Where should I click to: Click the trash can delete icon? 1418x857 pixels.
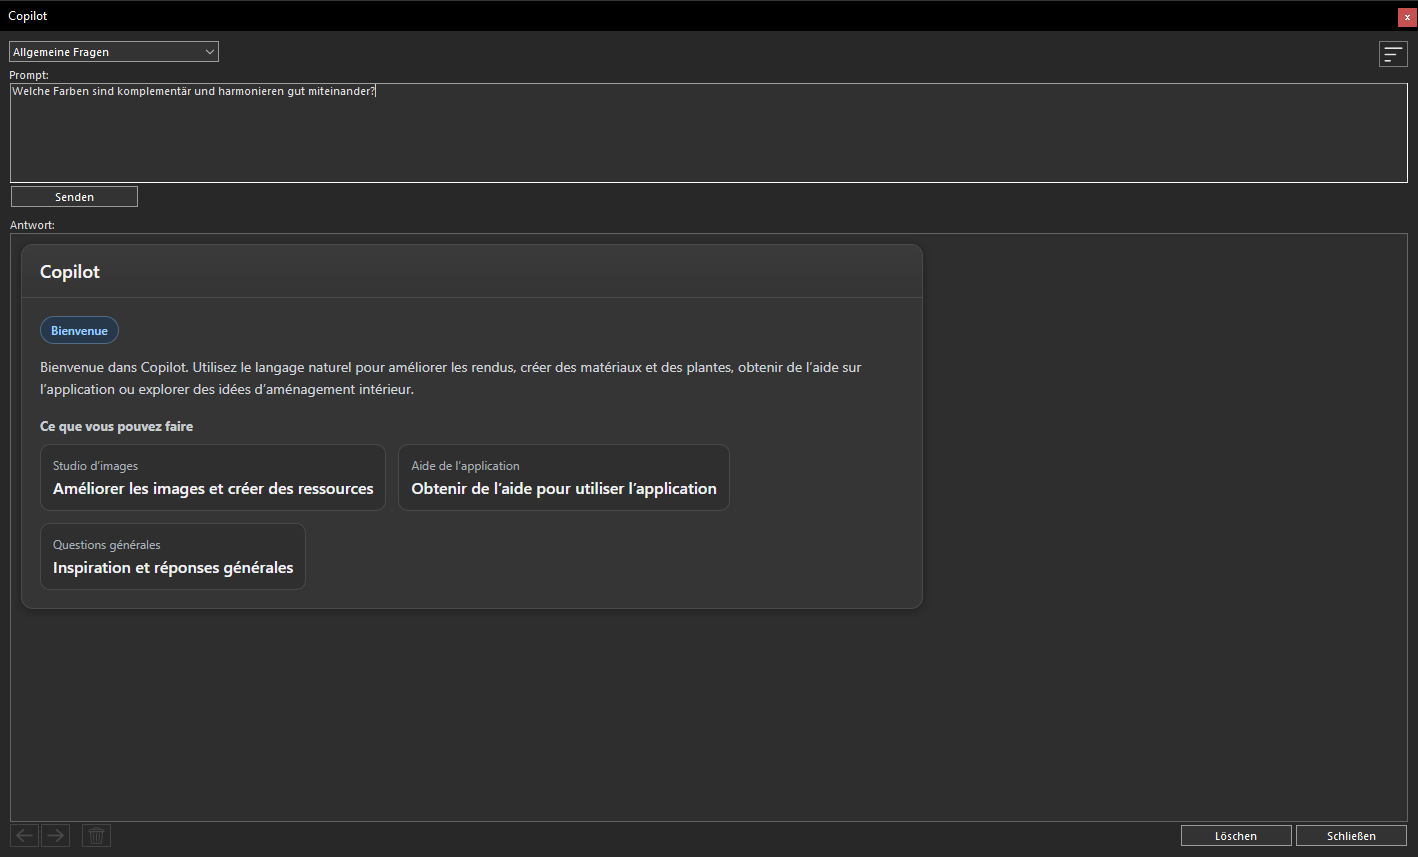(96, 835)
